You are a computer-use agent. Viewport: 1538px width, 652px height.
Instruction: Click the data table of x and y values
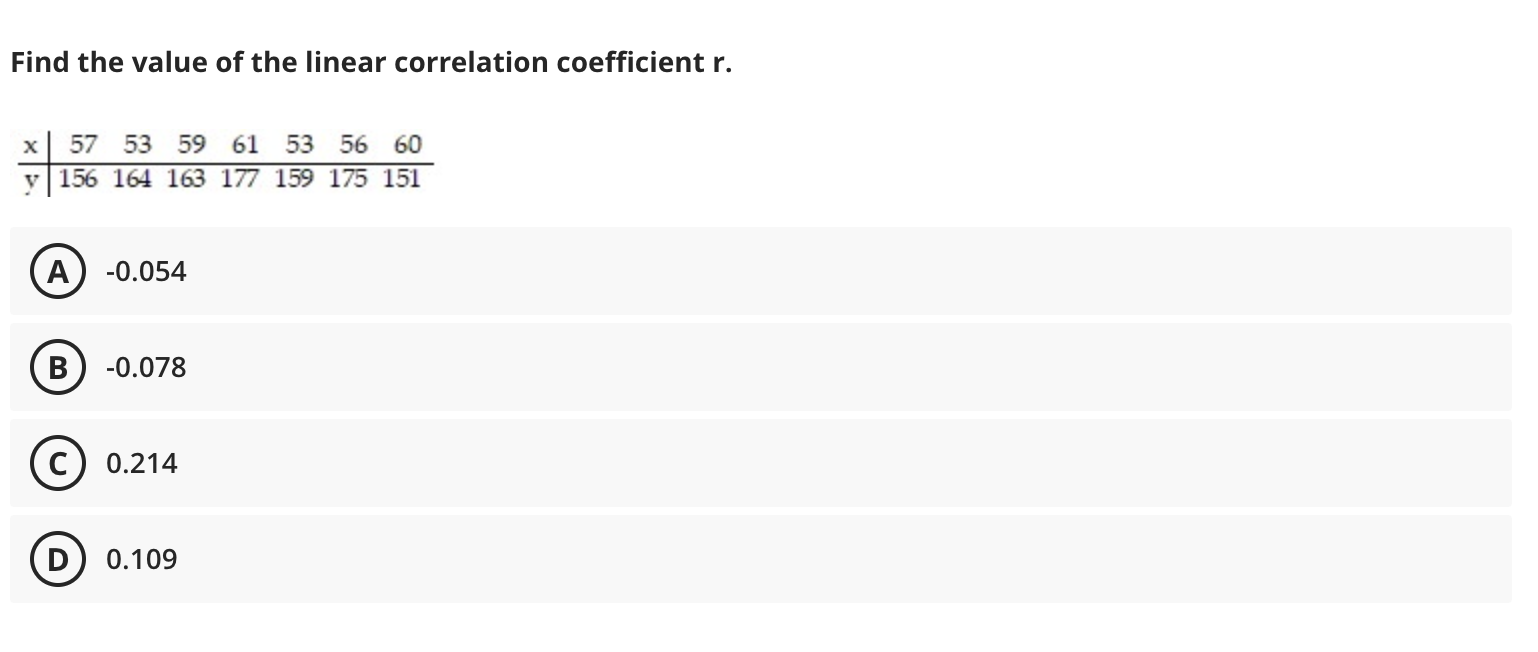coord(220,160)
